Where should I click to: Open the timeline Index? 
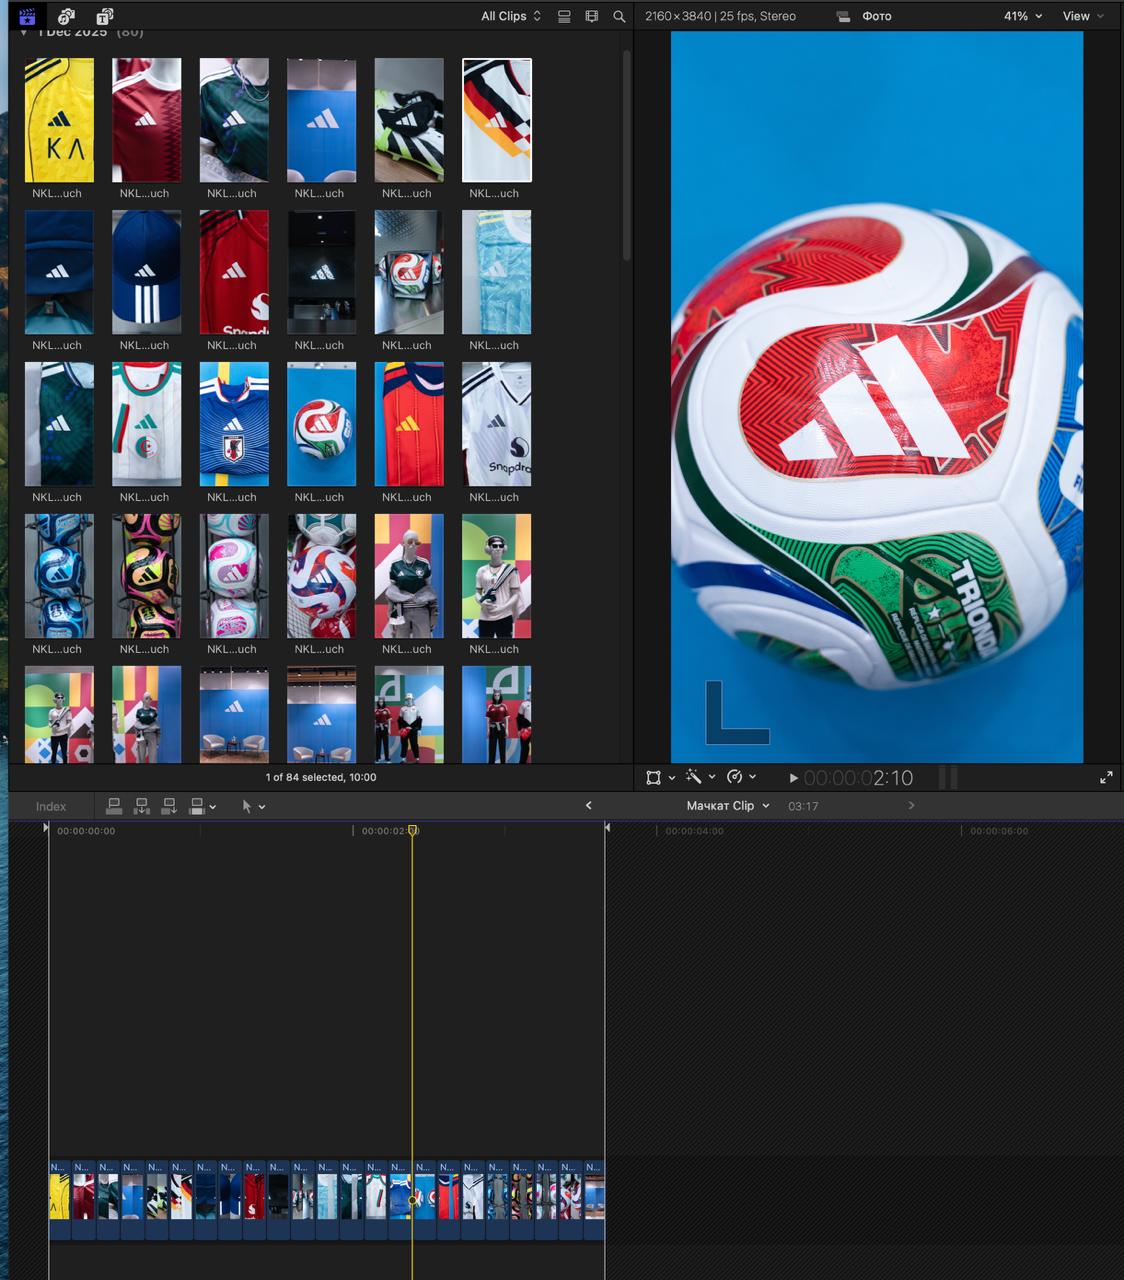tap(51, 806)
